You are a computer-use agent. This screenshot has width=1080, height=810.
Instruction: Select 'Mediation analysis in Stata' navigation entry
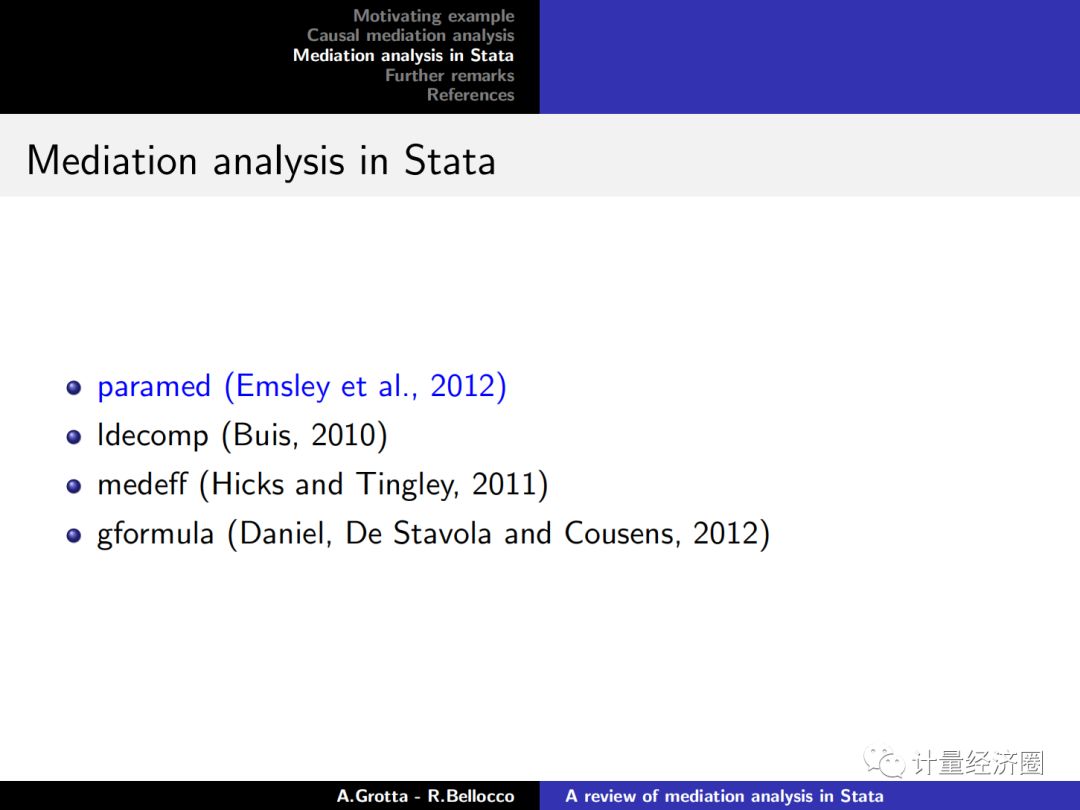click(x=404, y=55)
